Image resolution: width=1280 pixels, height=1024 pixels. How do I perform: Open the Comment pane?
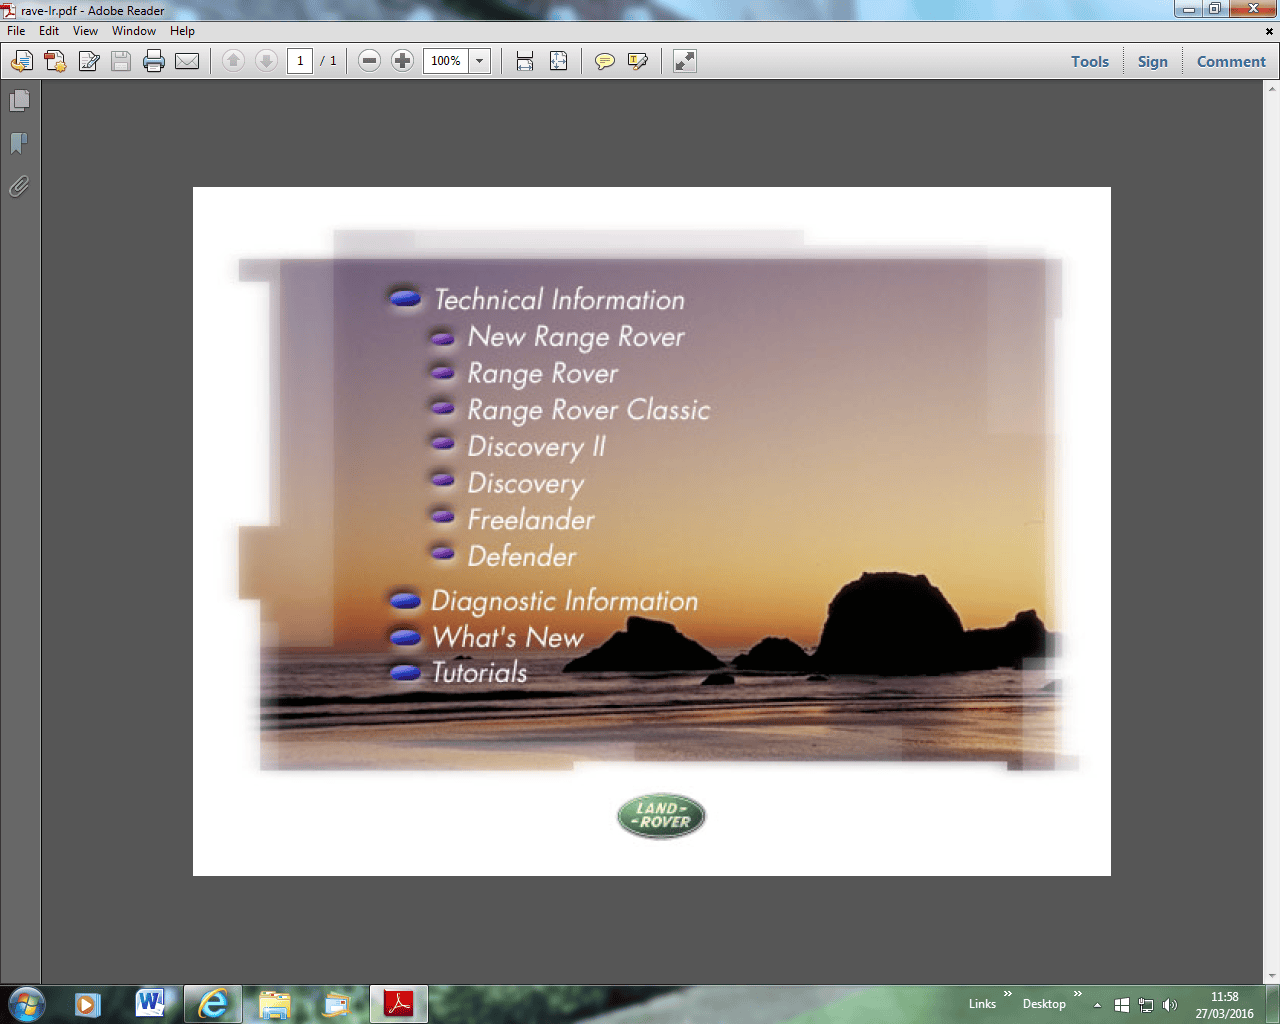point(1231,62)
